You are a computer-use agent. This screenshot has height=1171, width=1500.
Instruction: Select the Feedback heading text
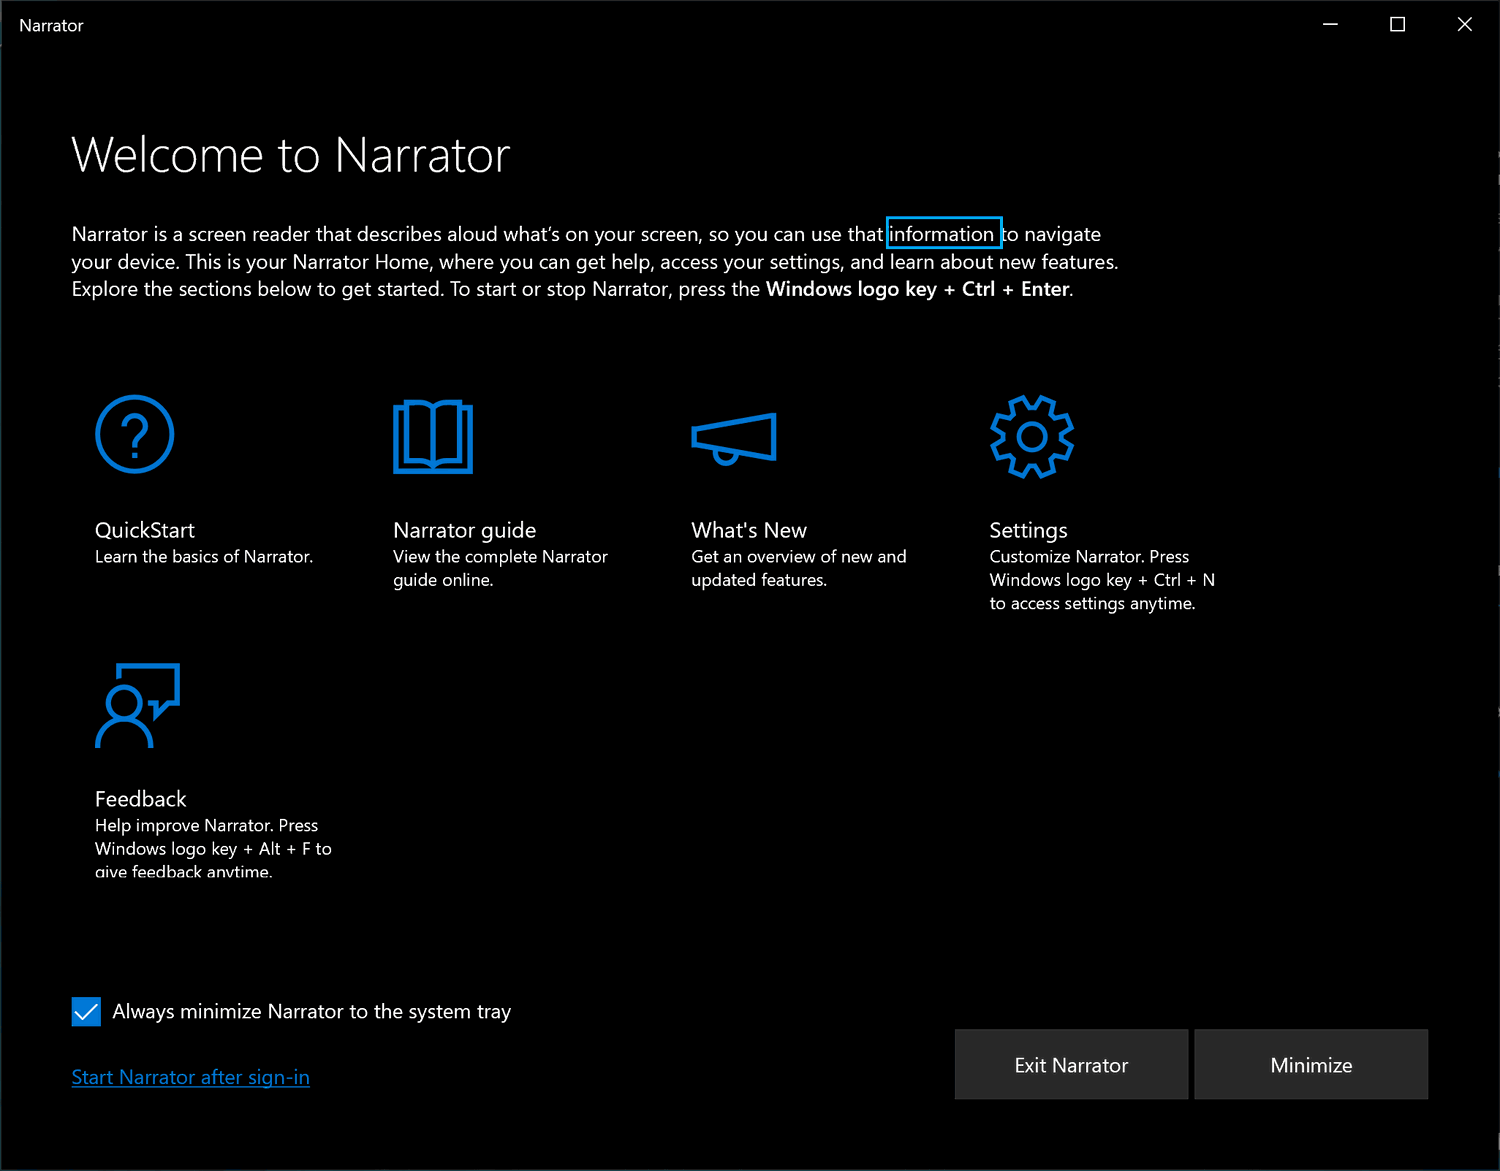coord(141,799)
